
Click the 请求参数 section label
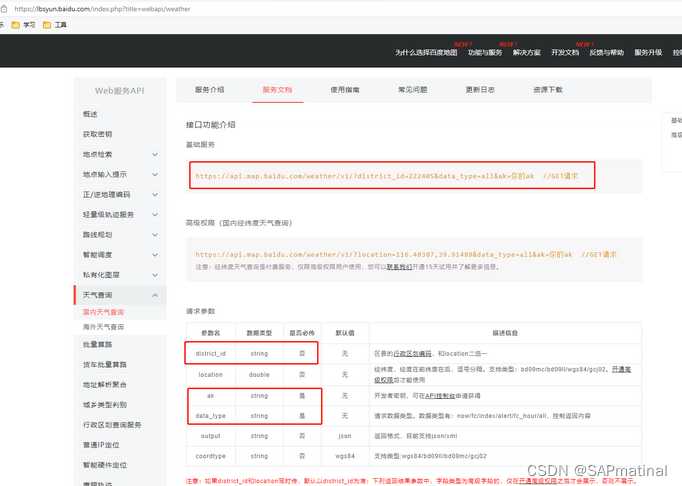coord(201,311)
